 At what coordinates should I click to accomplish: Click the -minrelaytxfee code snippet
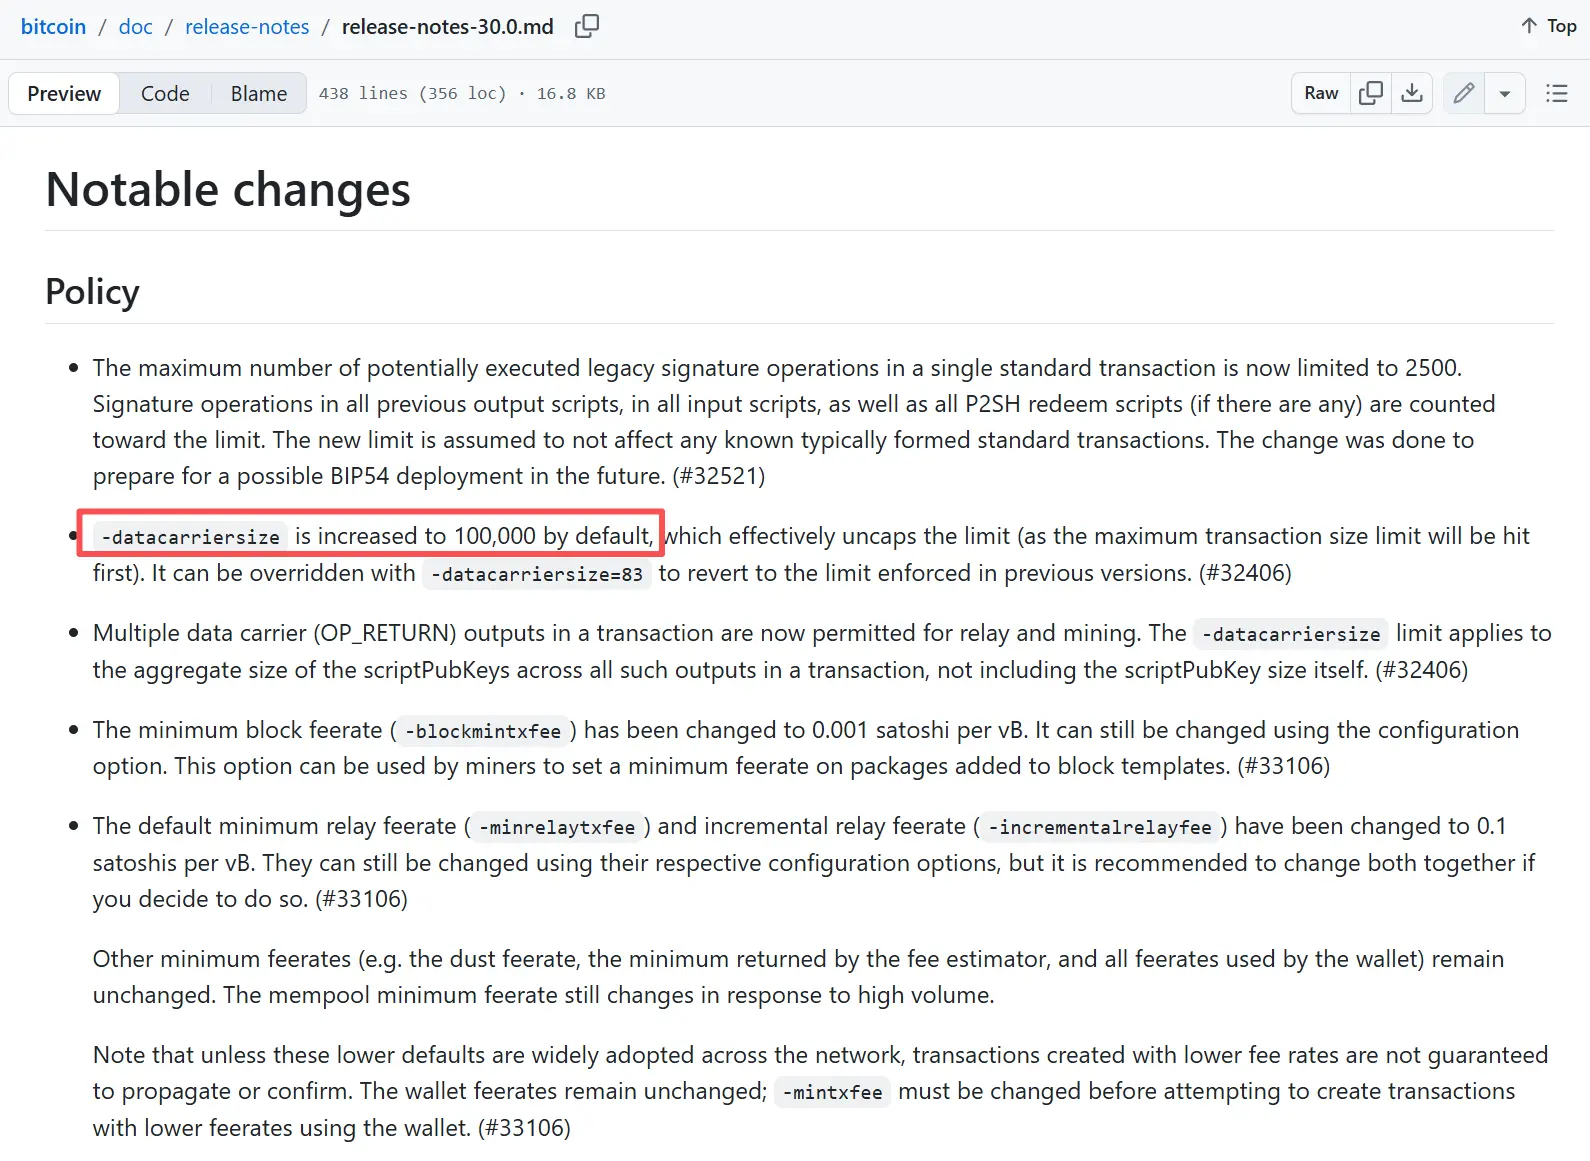pos(557,827)
